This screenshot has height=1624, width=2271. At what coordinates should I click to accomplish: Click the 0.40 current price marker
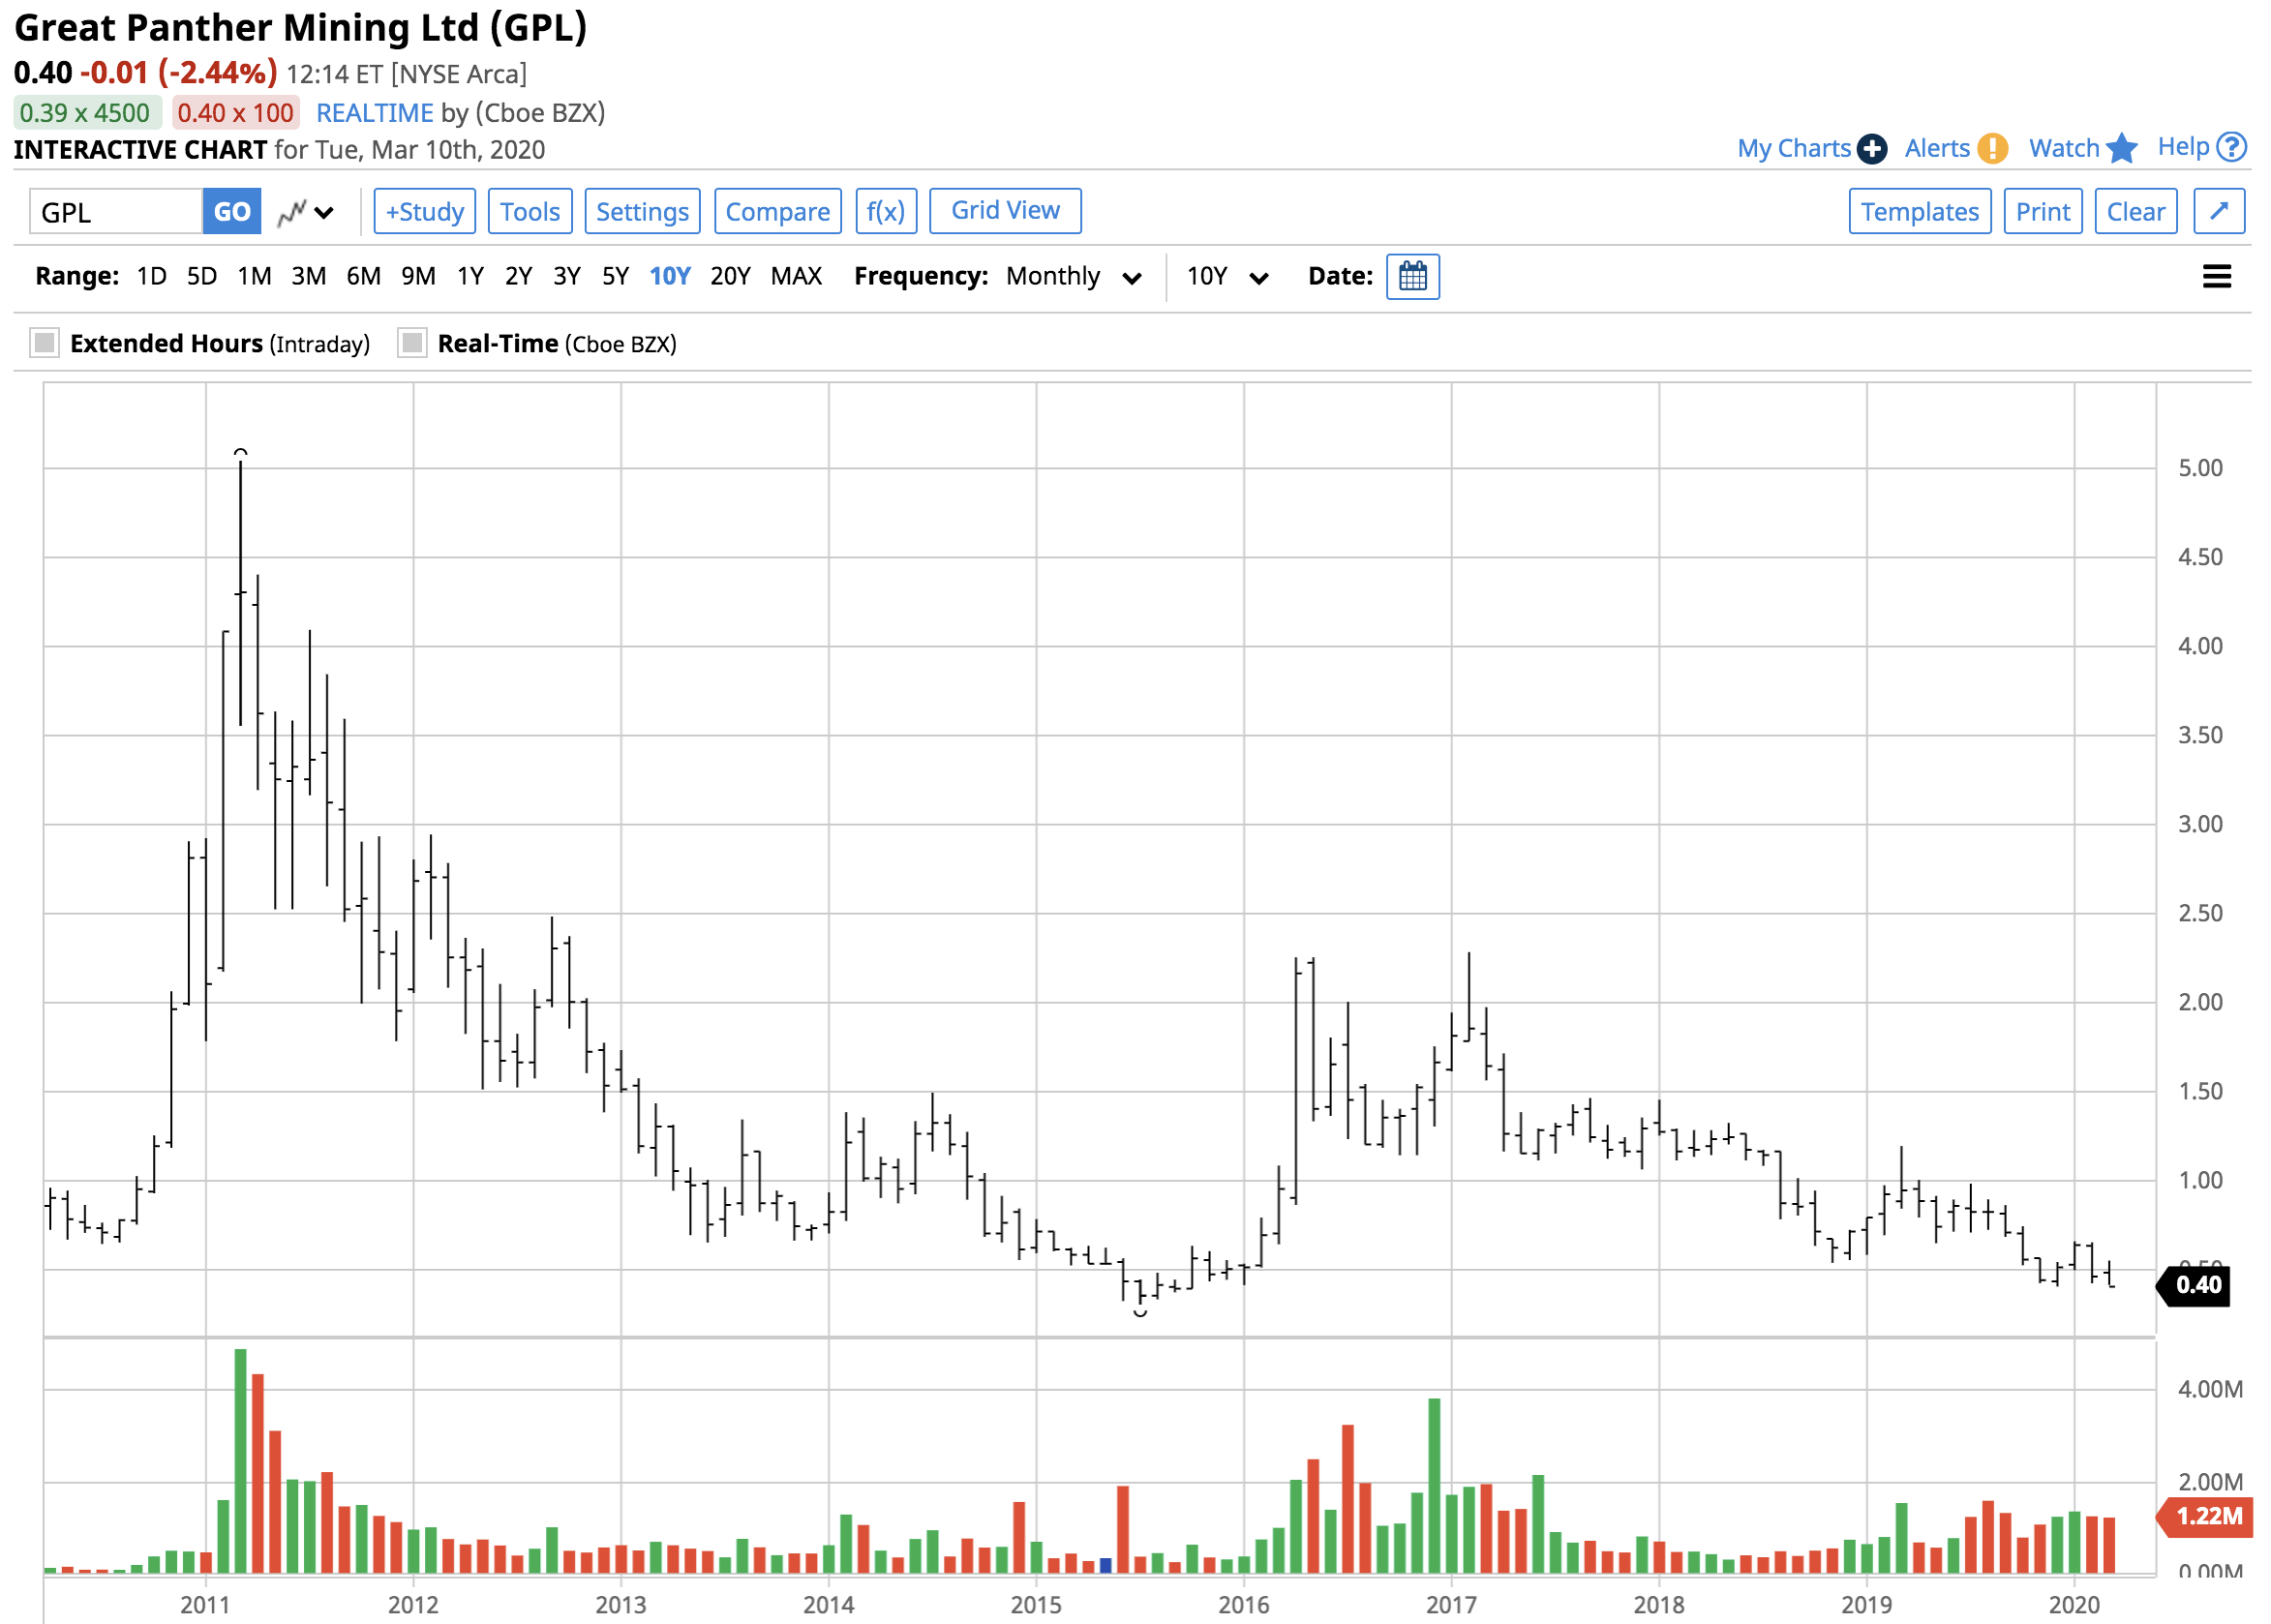2192,1285
